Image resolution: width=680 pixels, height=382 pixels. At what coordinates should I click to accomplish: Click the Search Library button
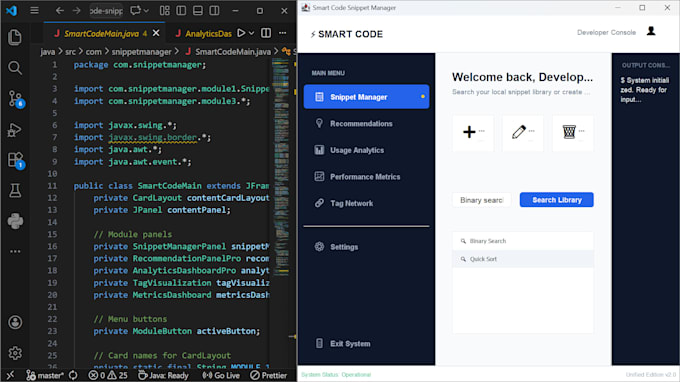pos(556,200)
